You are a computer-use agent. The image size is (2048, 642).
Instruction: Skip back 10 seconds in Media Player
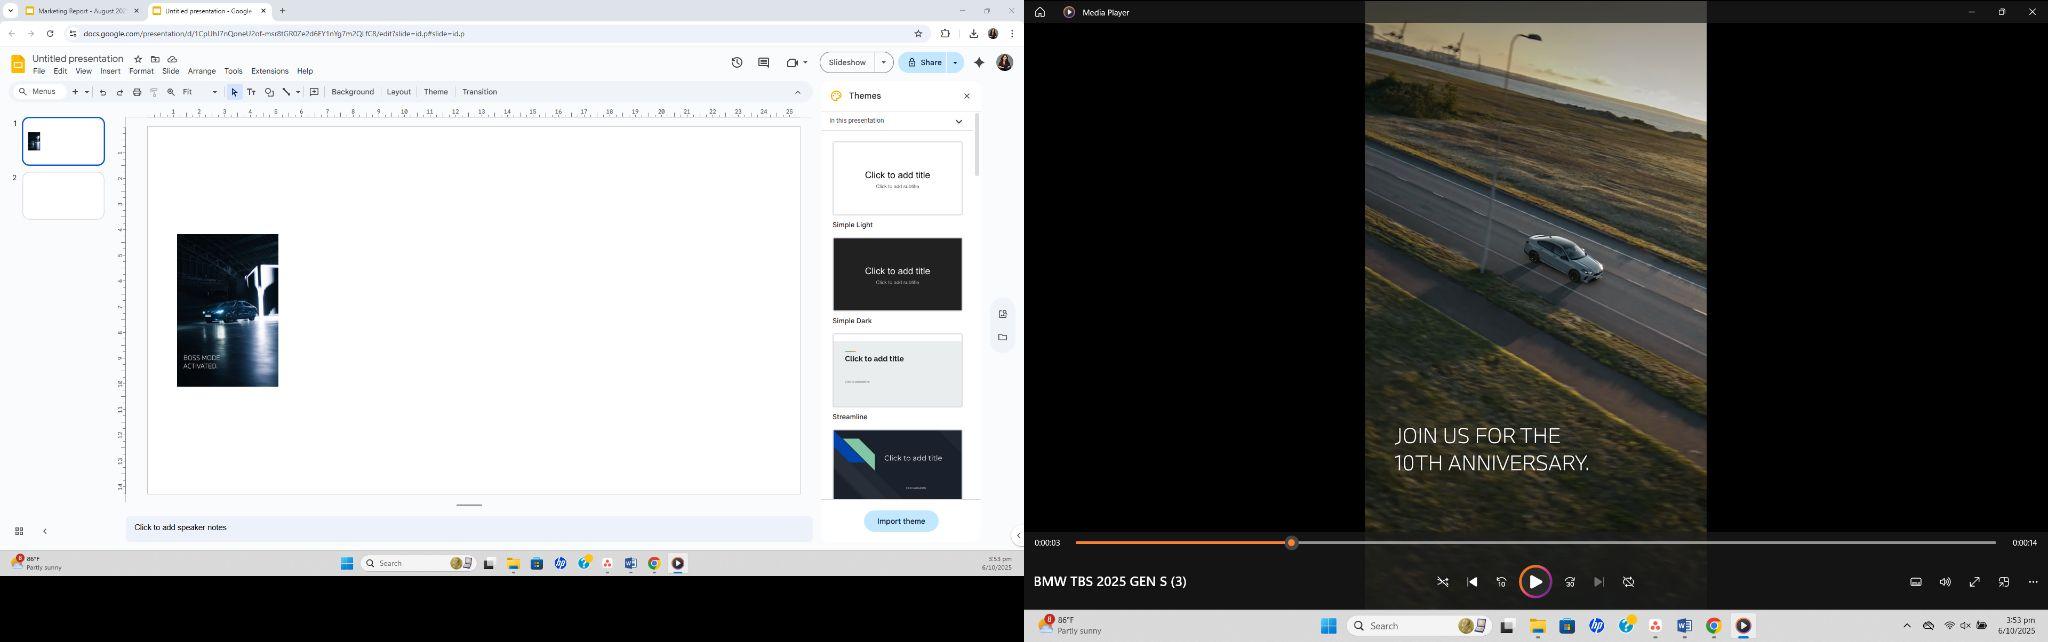1501,582
